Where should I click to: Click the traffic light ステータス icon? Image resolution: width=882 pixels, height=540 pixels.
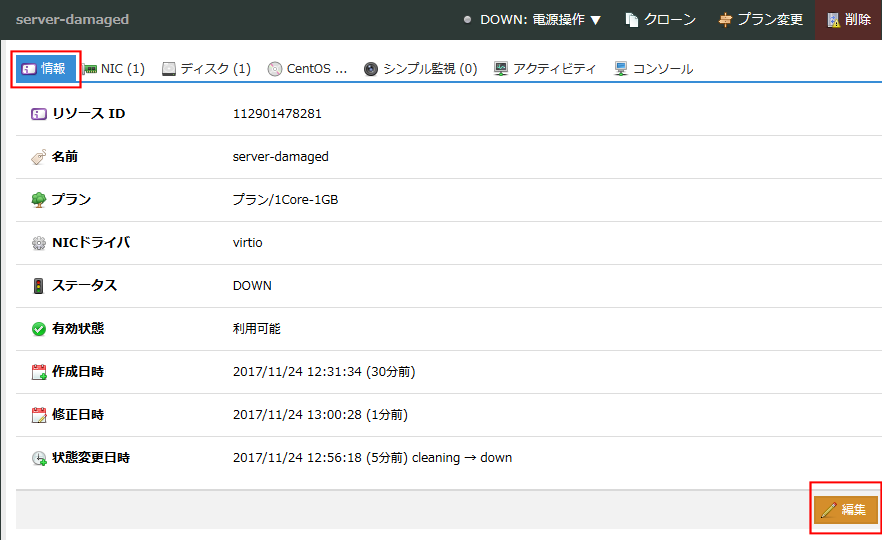[39, 286]
